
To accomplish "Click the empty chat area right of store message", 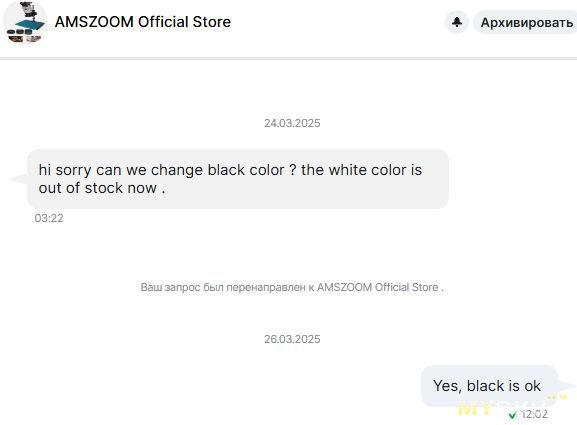I will click(x=511, y=179).
